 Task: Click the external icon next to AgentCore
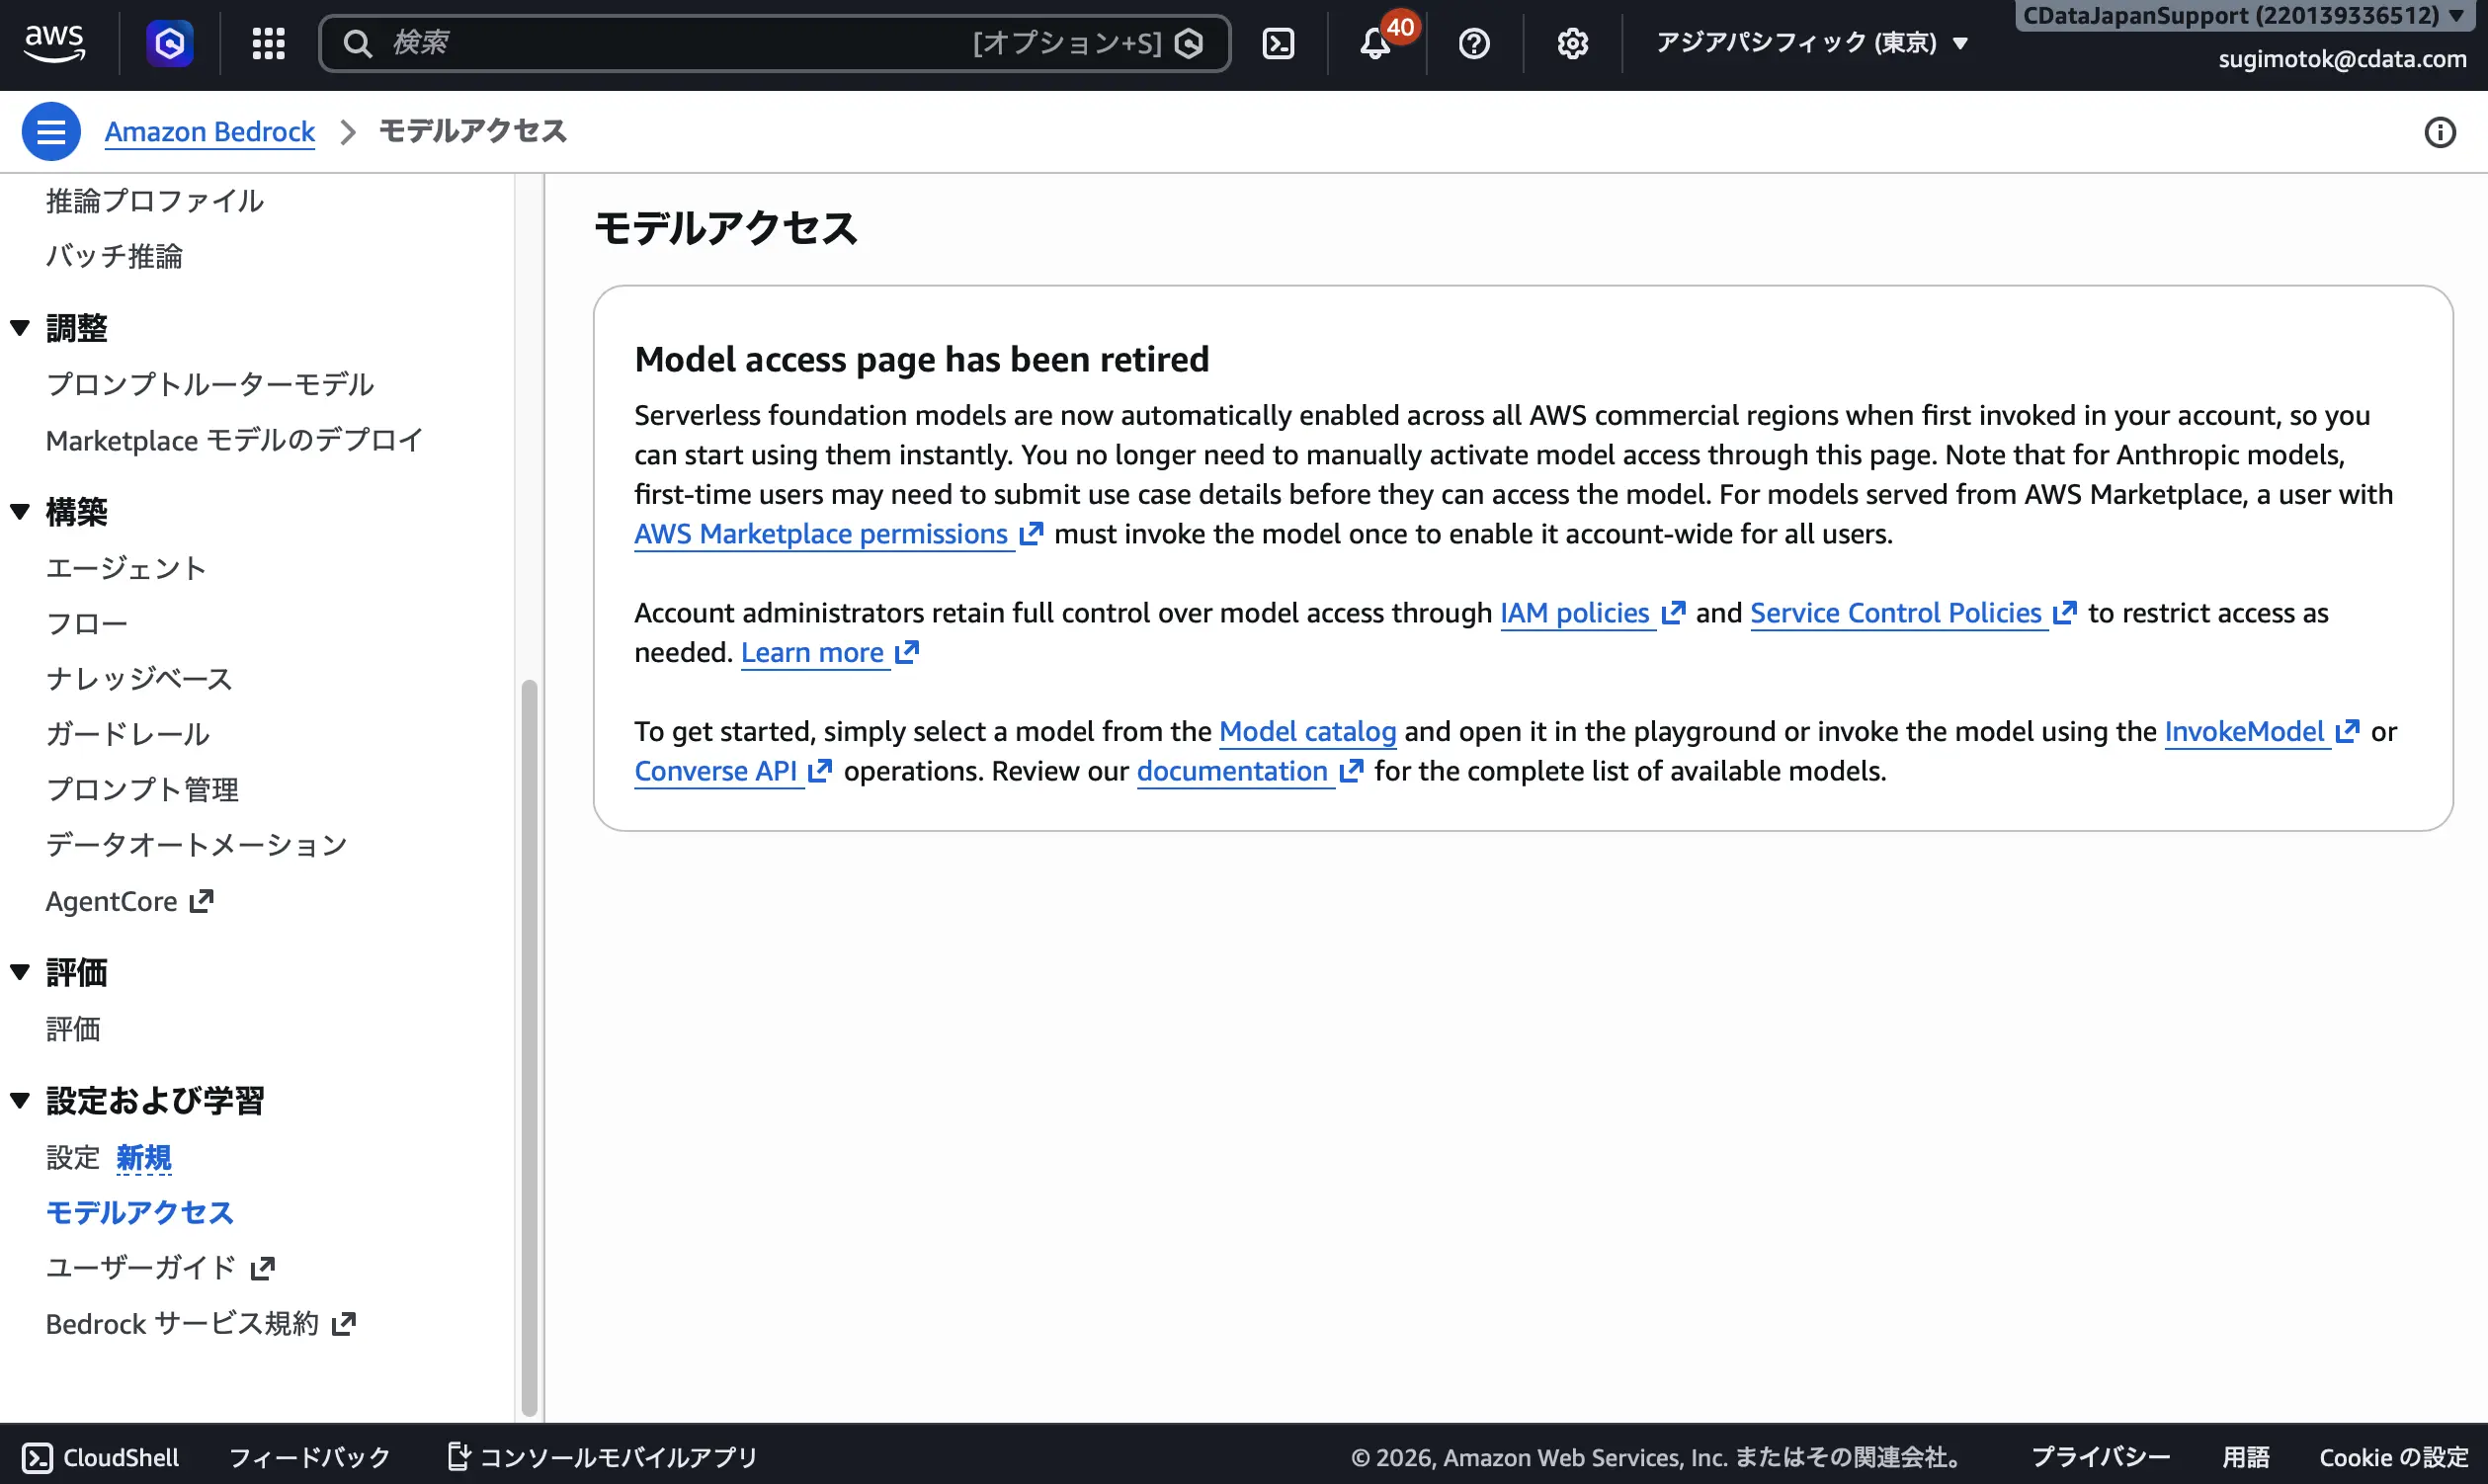tap(201, 901)
